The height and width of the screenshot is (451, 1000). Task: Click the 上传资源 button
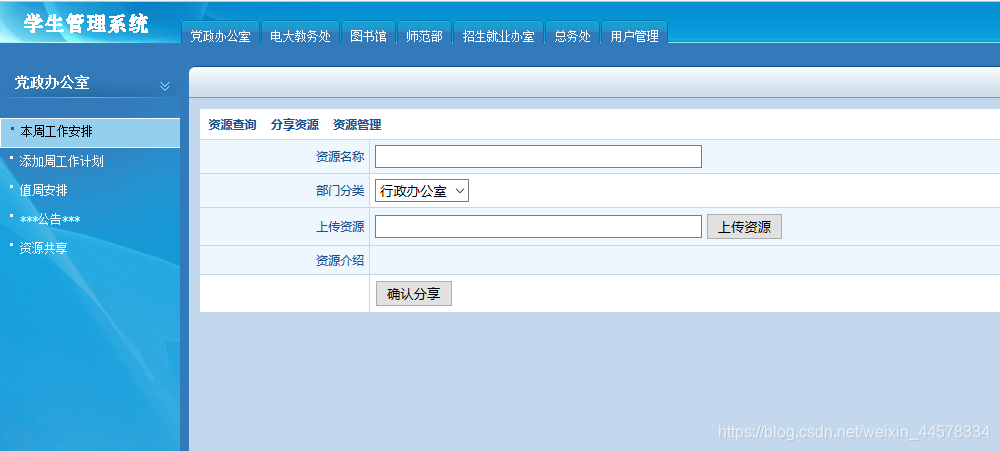click(744, 227)
